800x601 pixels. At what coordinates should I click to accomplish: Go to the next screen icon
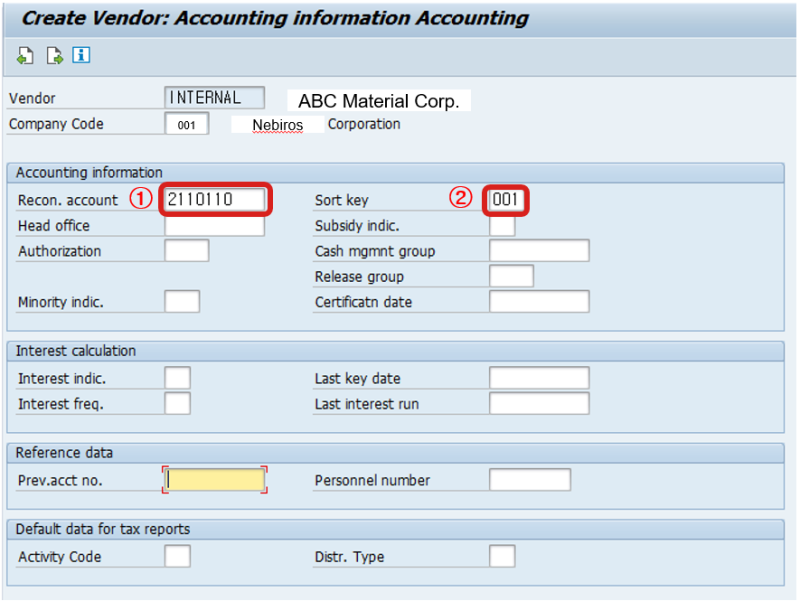pos(54,55)
